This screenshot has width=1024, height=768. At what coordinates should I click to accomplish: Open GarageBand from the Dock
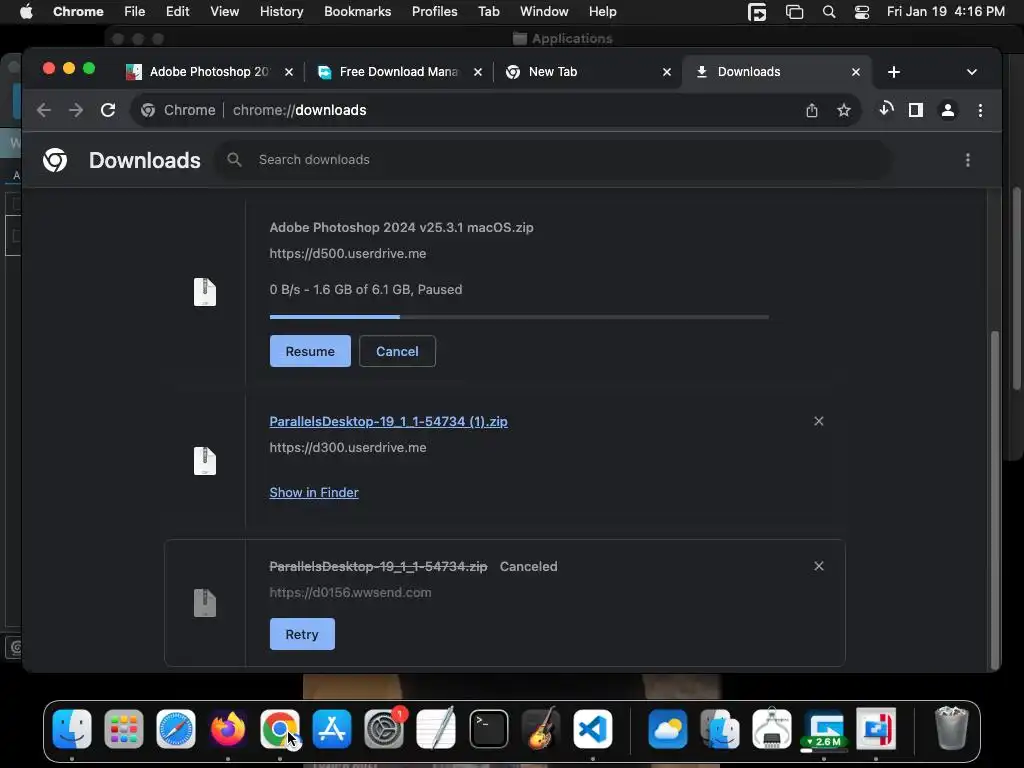[541, 729]
